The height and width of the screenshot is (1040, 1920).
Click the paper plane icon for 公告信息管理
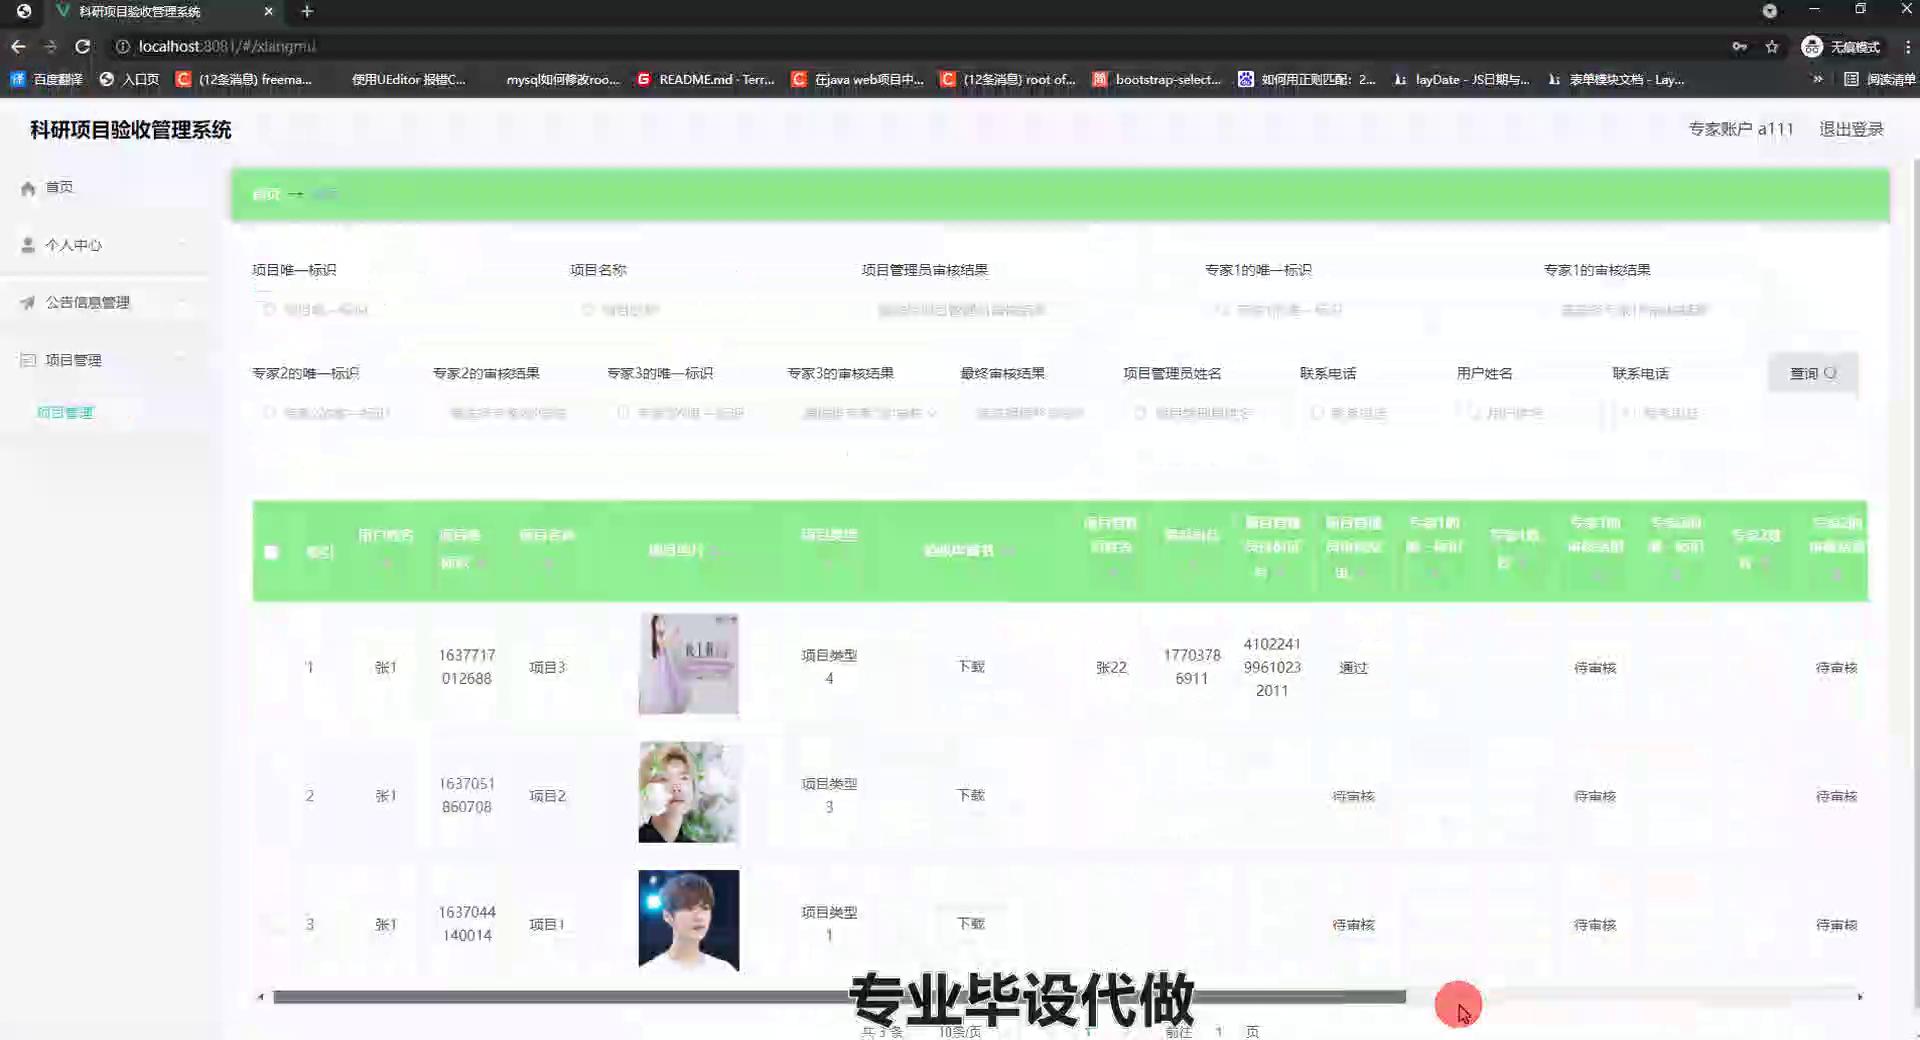[x=28, y=303]
